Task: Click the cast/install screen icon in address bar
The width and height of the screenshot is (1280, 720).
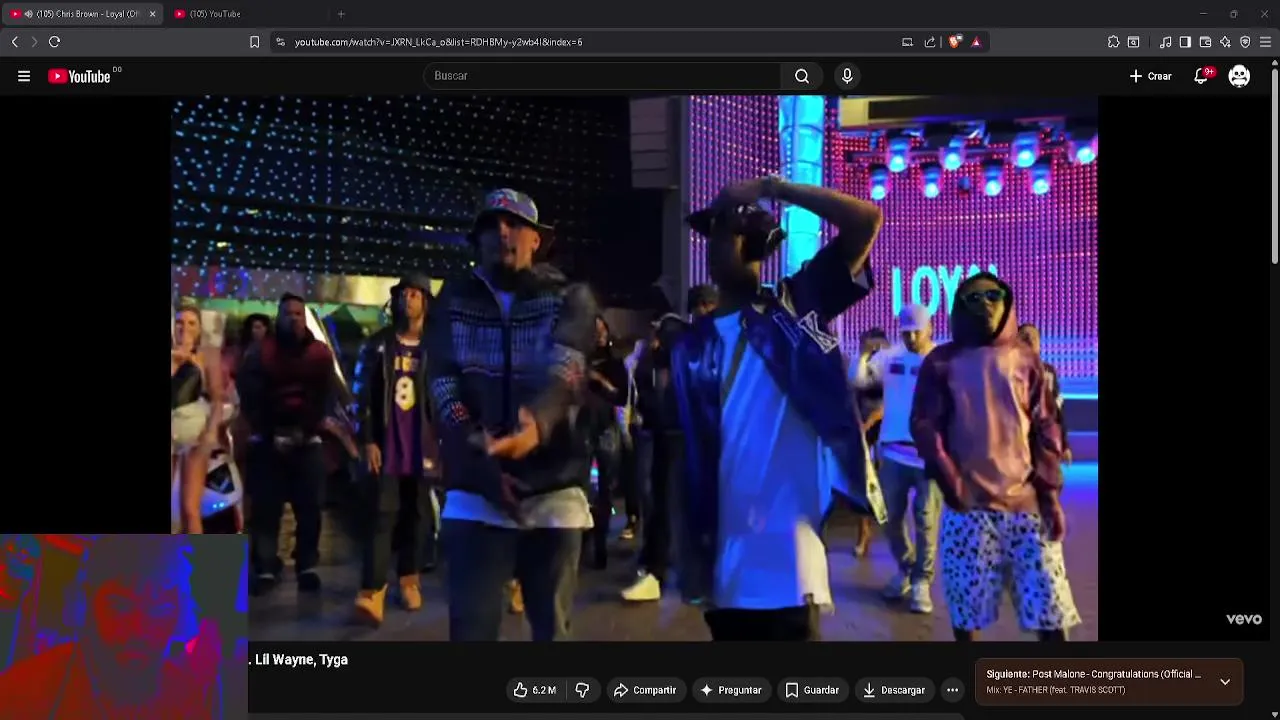Action: [907, 42]
